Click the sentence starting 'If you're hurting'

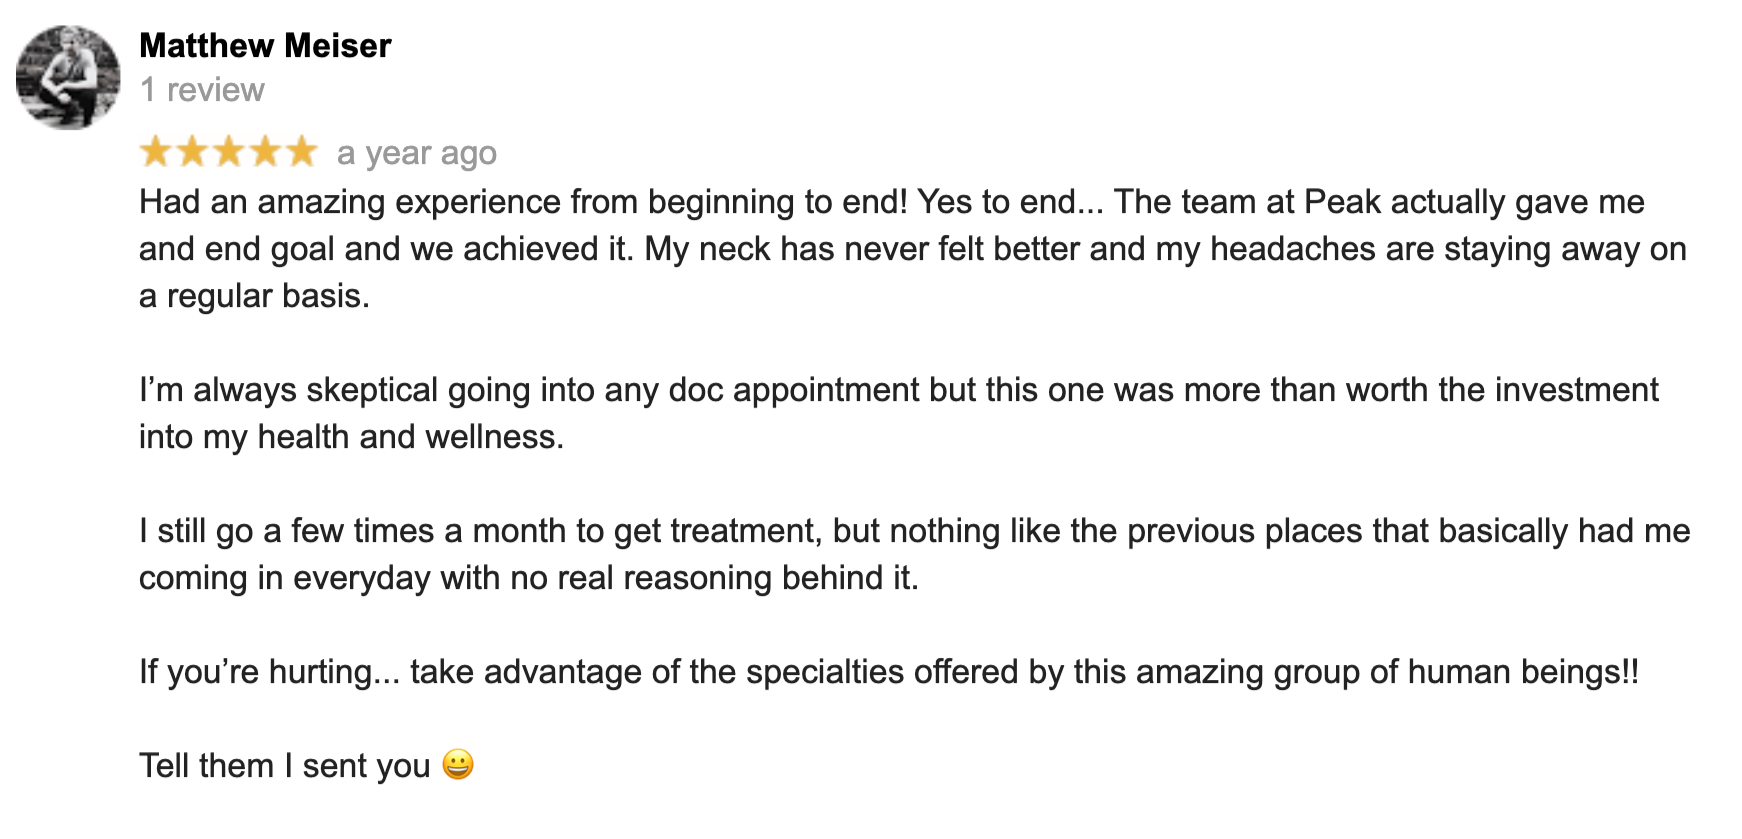pyautogui.click(x=889, y=672)
